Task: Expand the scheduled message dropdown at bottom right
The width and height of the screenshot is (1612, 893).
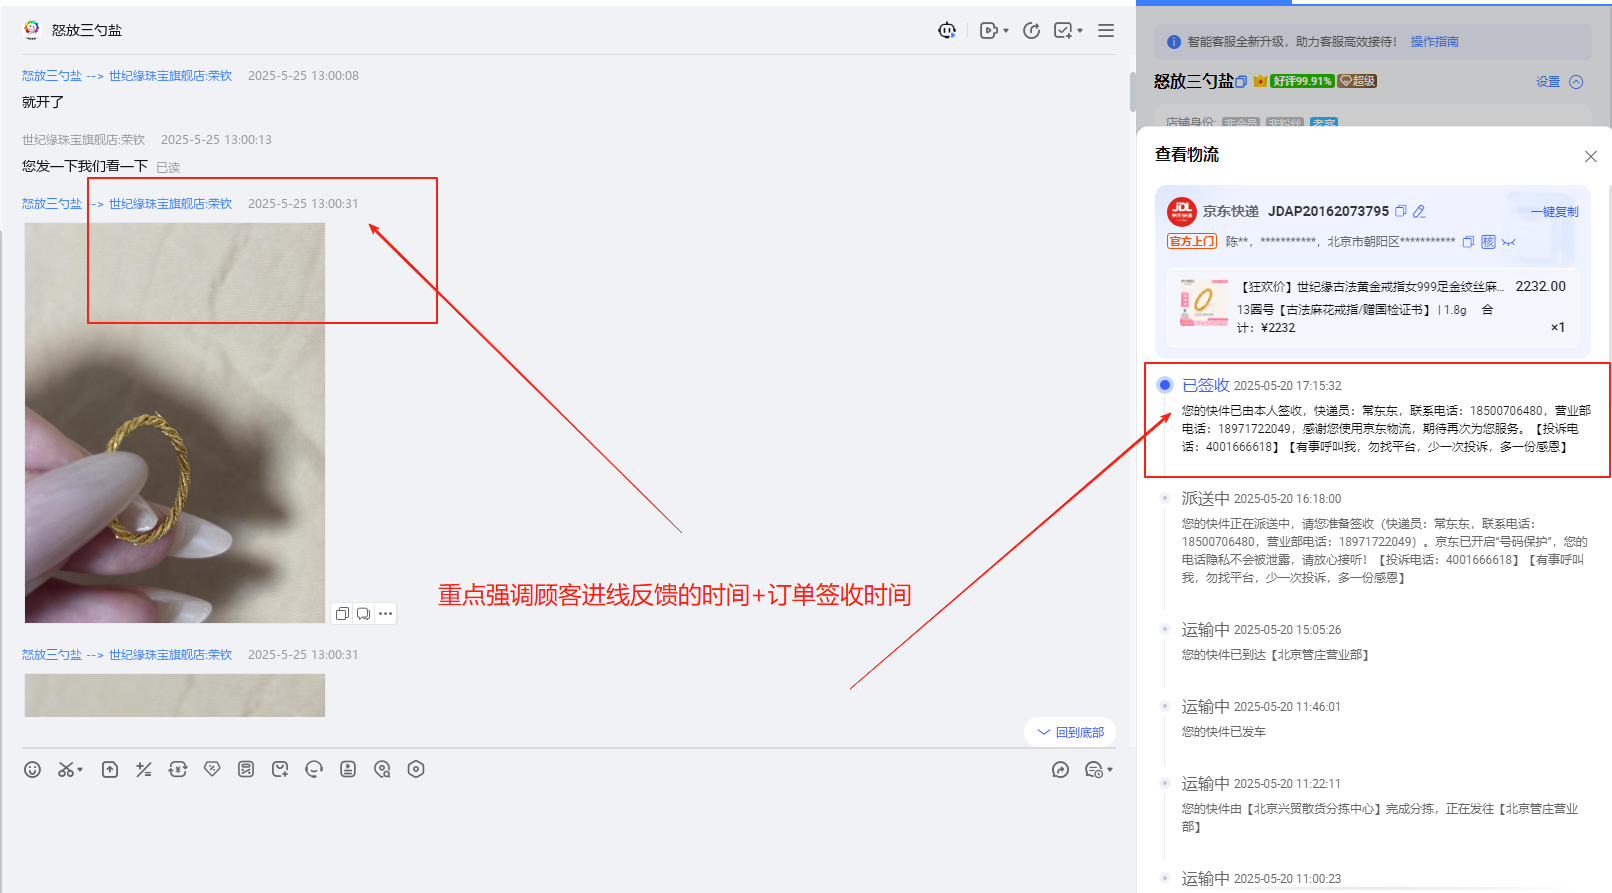Action: (x=1109, y=770)
